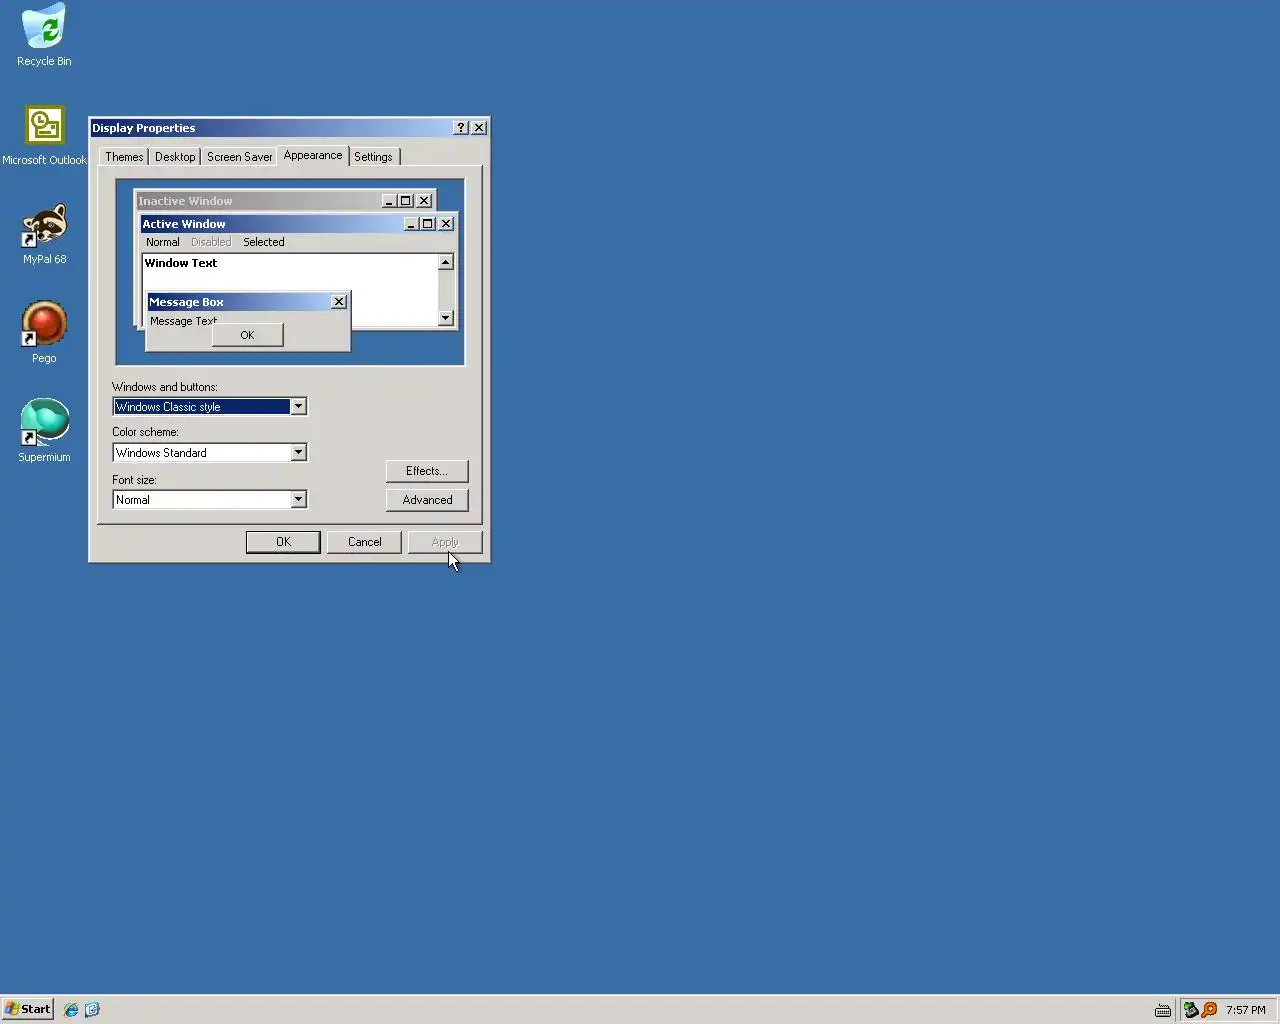
Task: Click Selected menu item in preview
Action: point(264,242)
